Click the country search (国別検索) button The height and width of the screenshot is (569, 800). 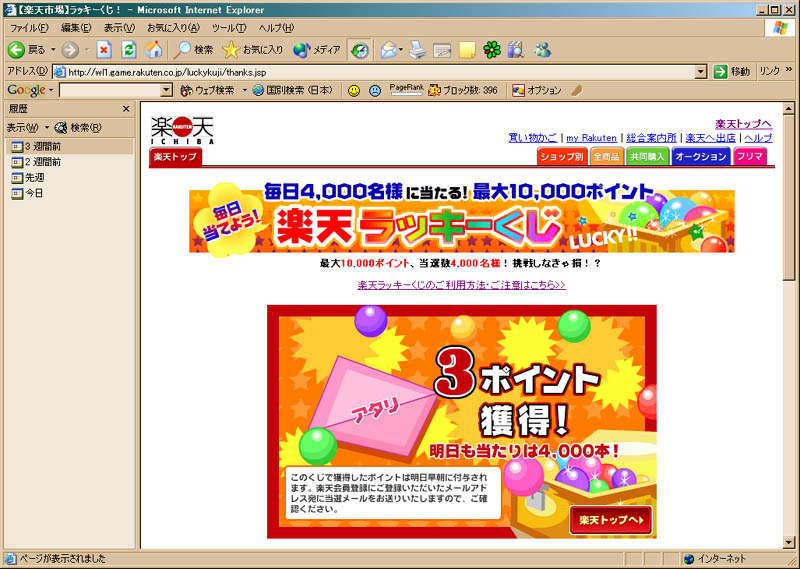[x=293, y=90]
